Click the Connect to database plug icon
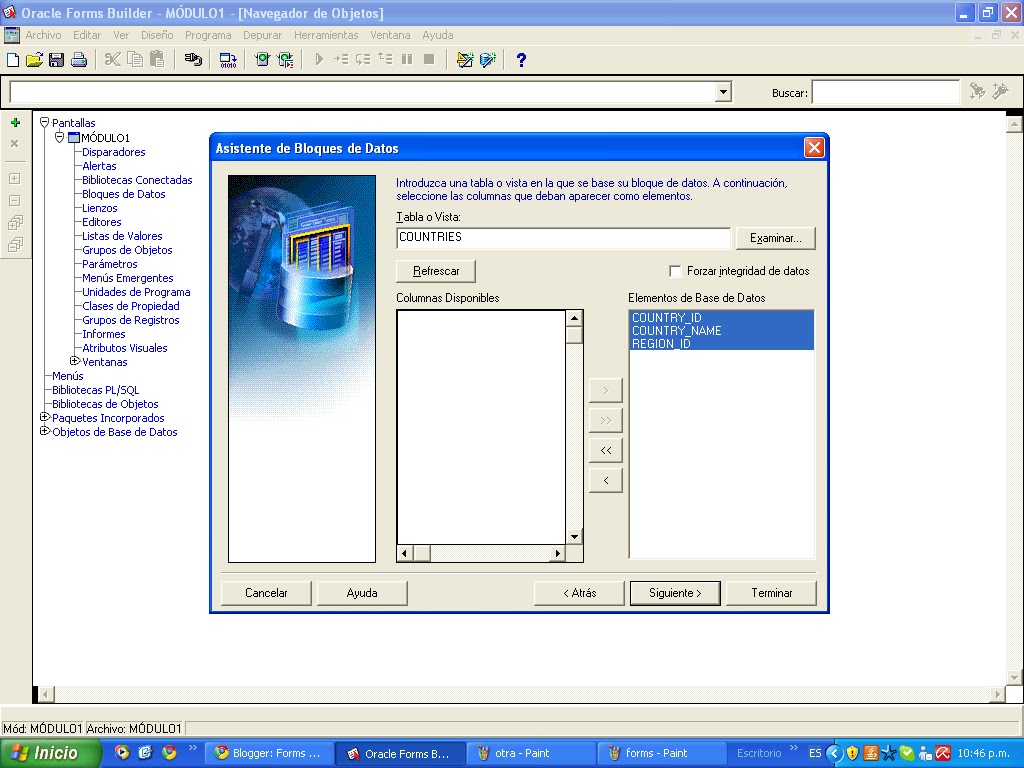The width and height of the screenshot is (1024, 768). [x=193, y=60]
